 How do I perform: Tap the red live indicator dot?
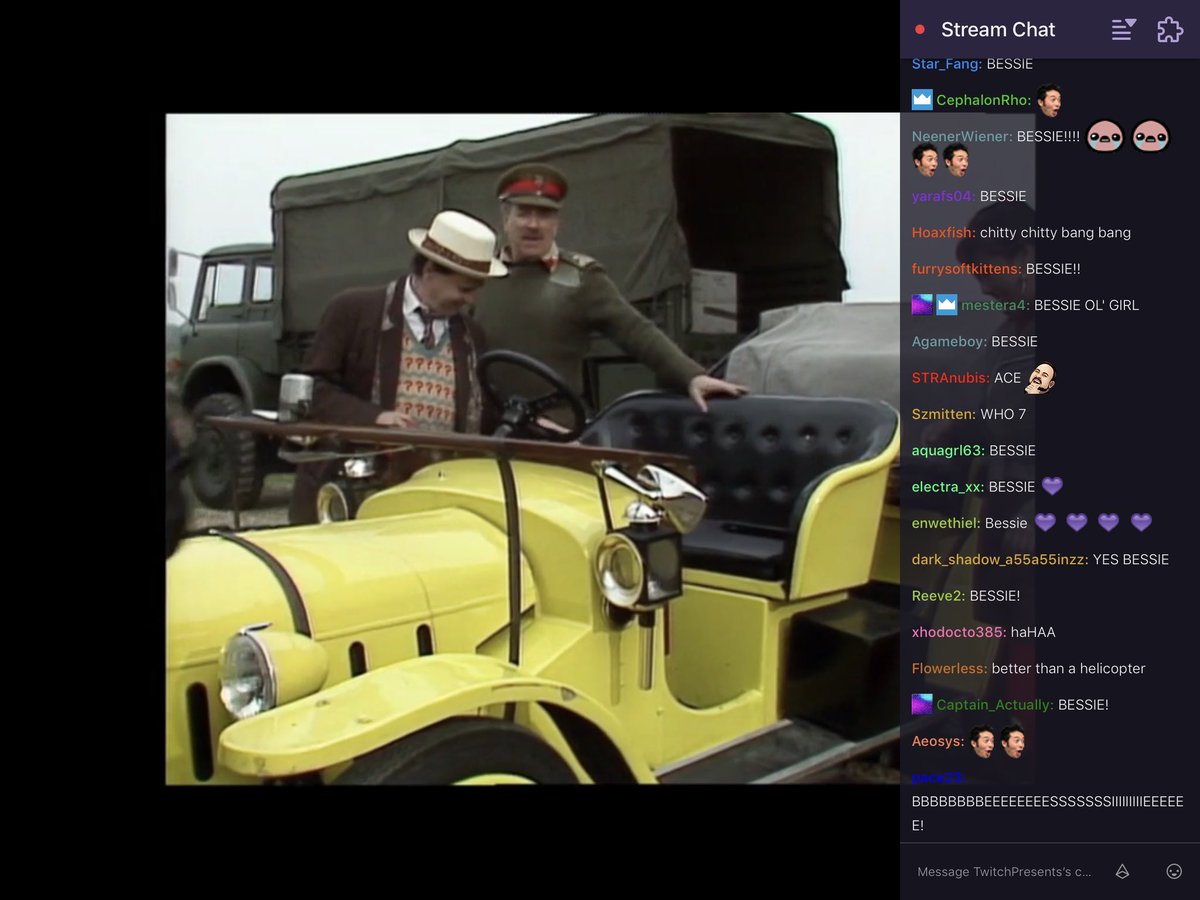[920, 30]
